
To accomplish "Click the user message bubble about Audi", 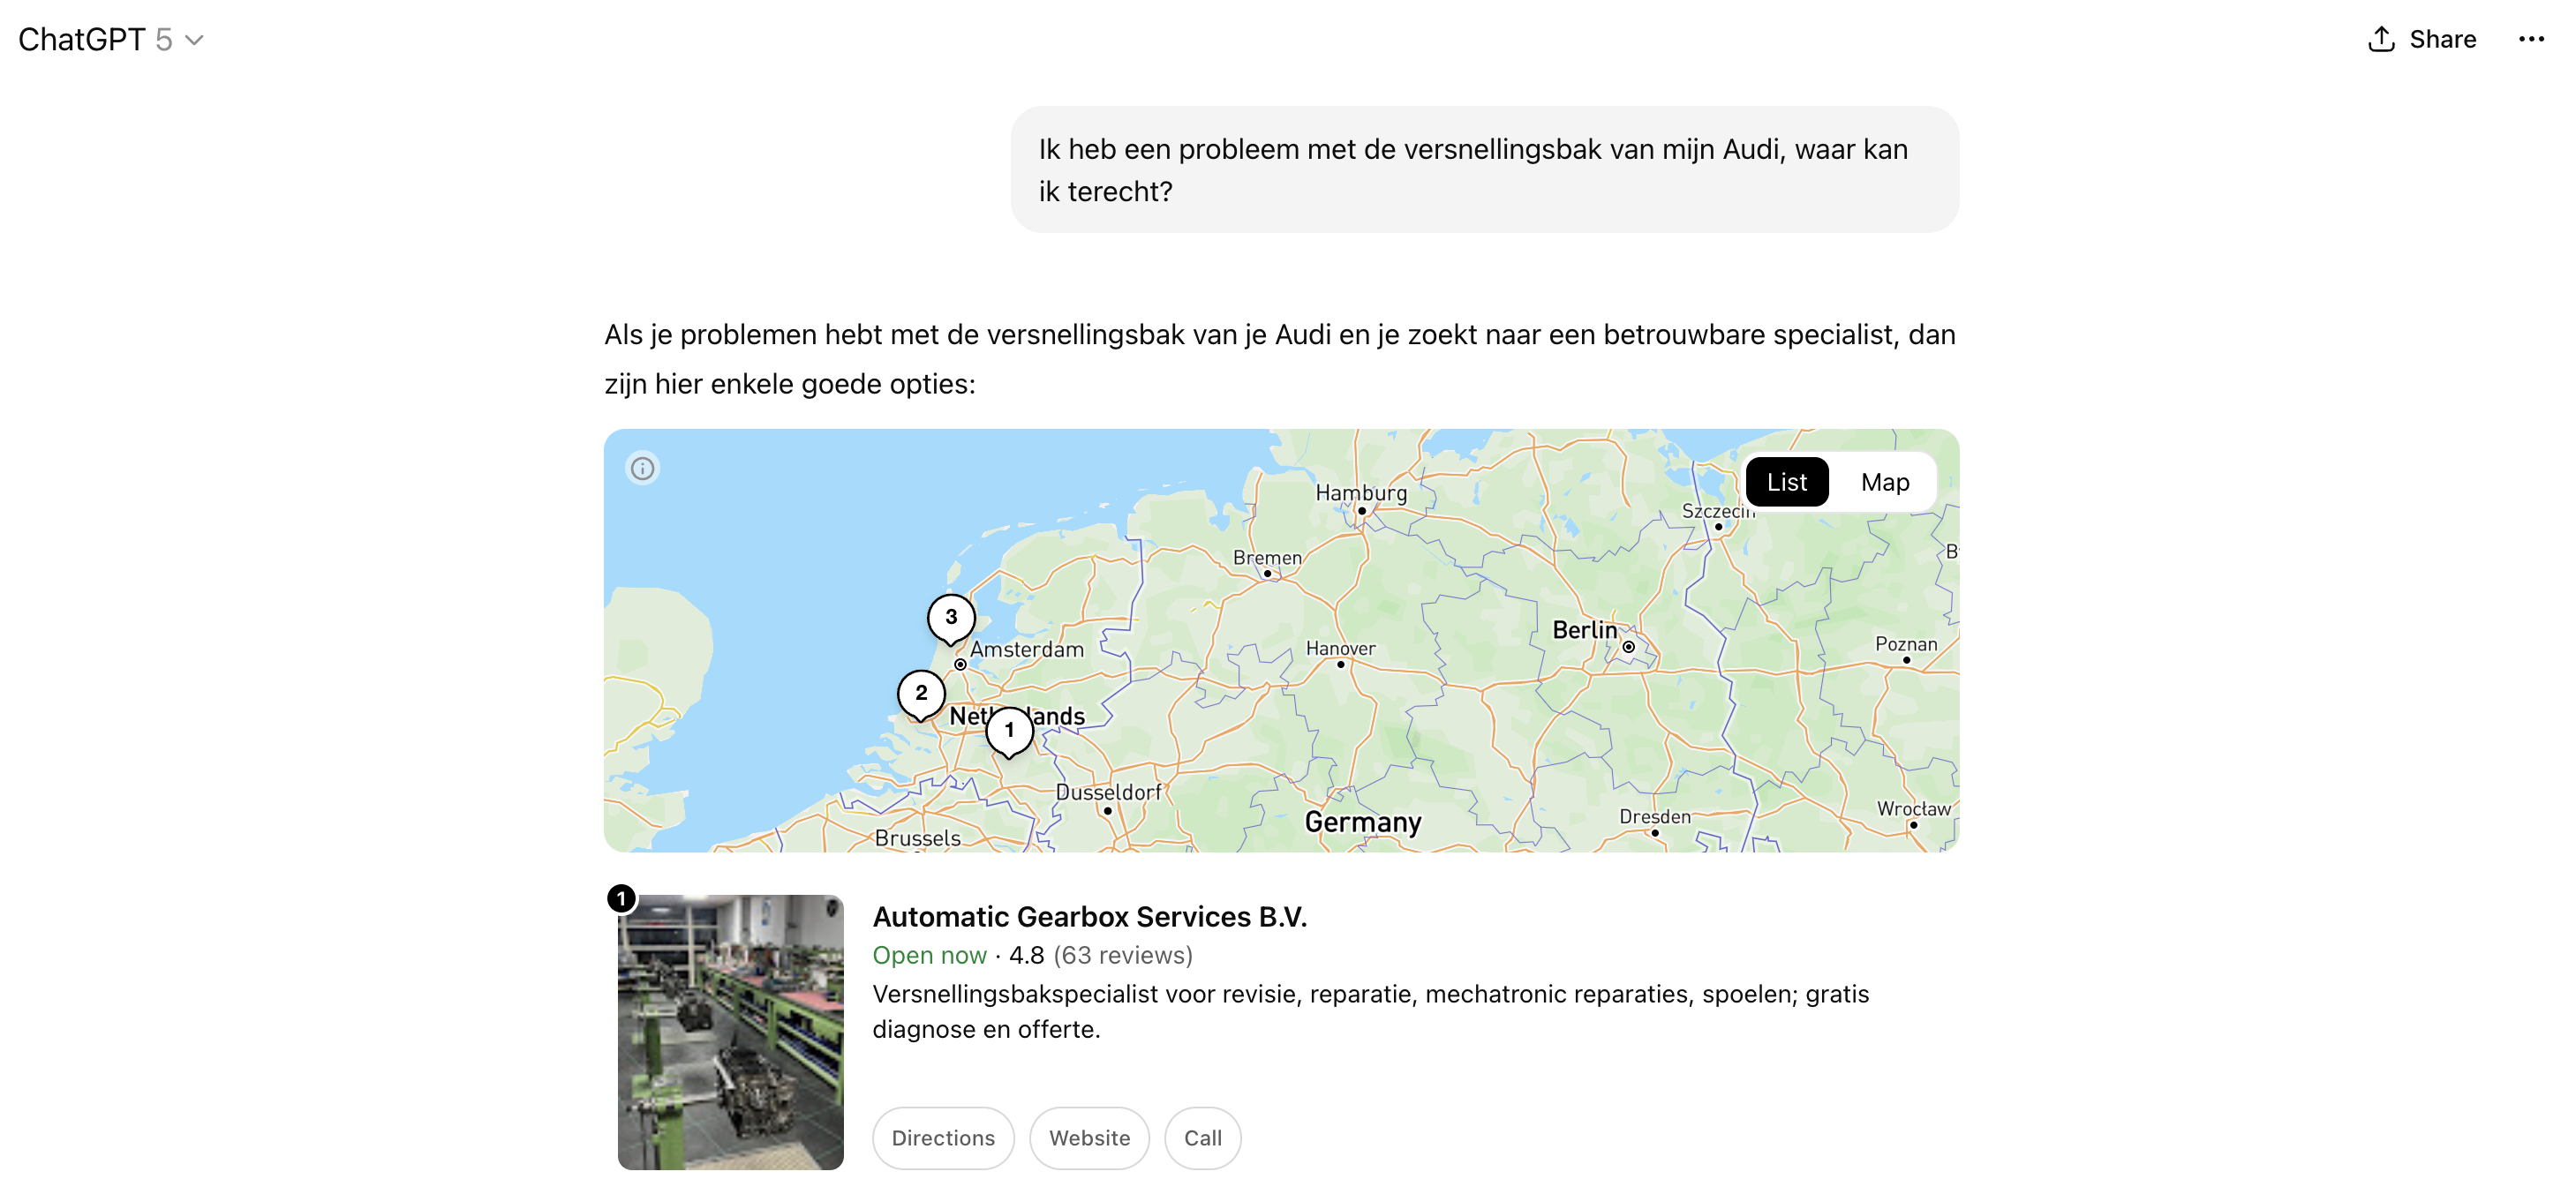I will 1484,170.
